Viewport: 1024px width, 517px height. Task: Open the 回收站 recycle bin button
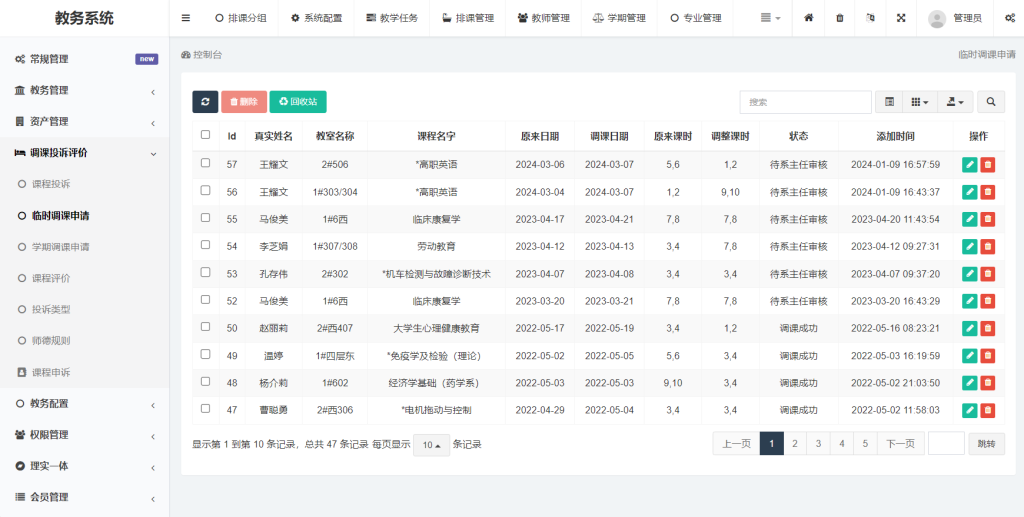[x=298, y=102]
